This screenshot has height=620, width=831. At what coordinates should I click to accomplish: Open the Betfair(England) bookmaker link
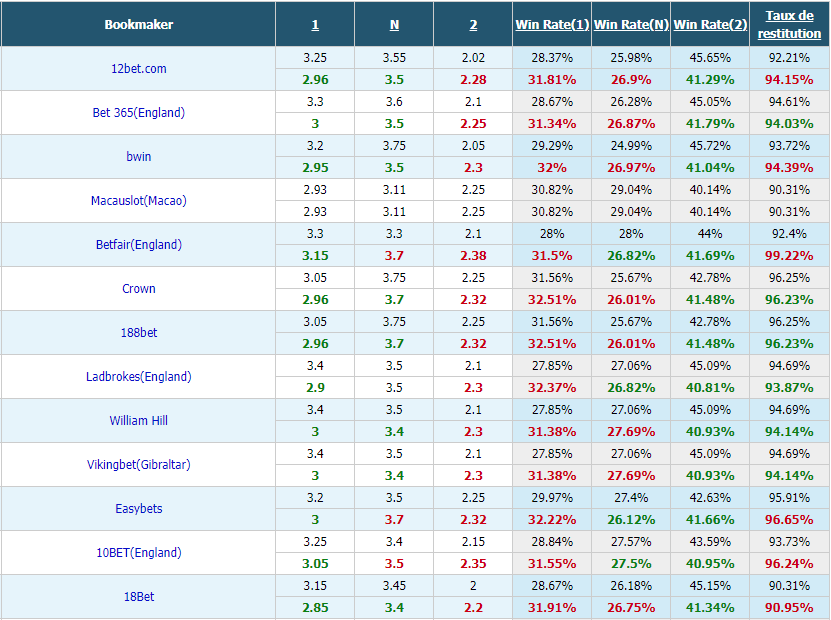click(x=138, y=244)
